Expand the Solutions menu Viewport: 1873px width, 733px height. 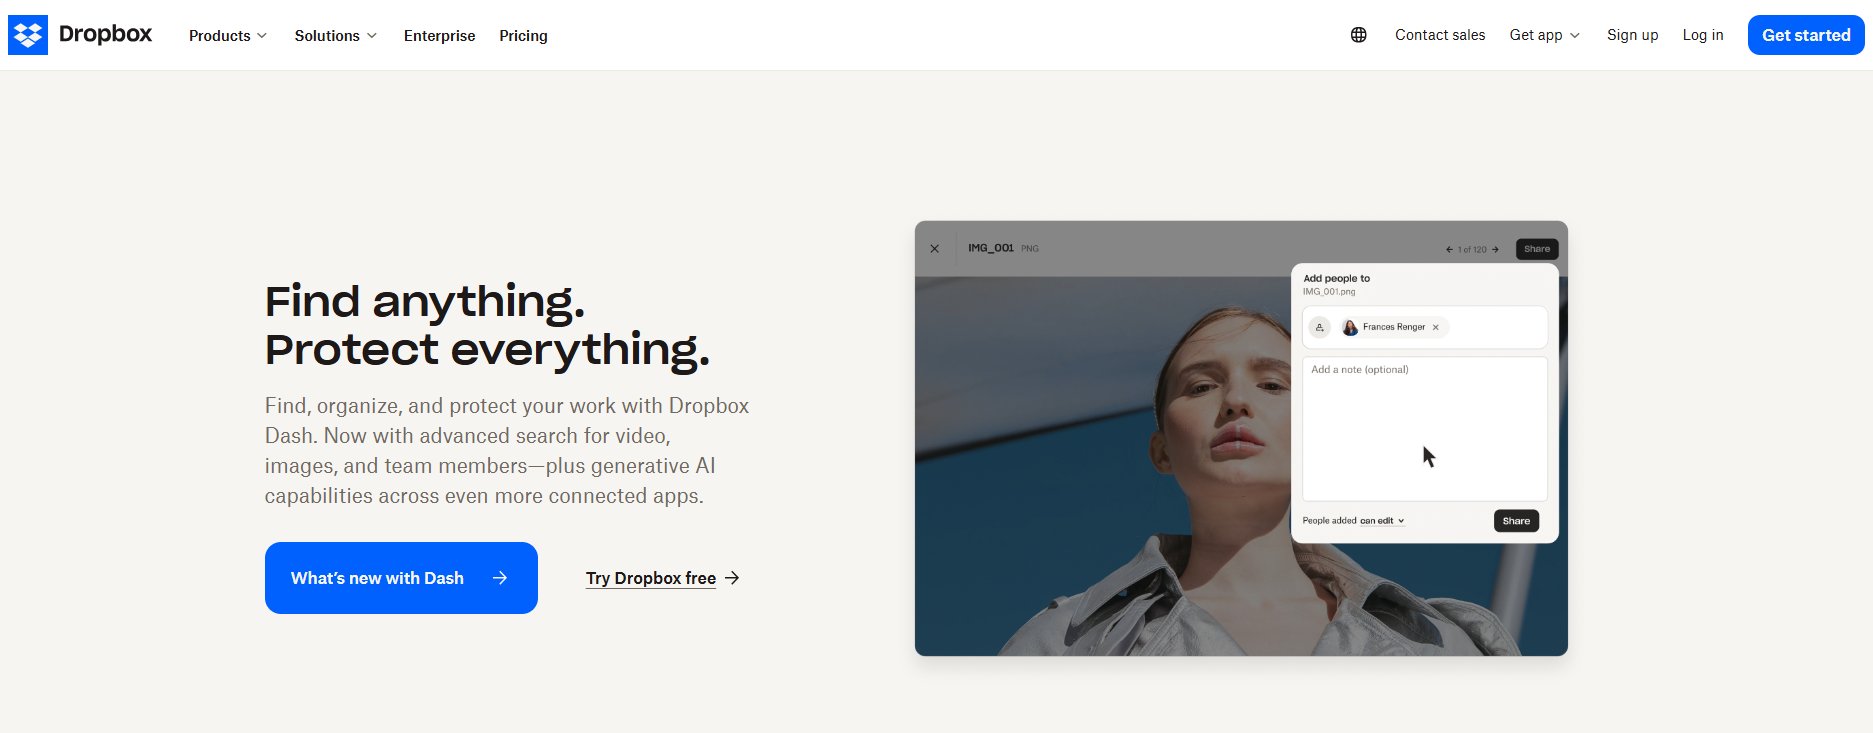pyautogui.click(x=336, y=35)
